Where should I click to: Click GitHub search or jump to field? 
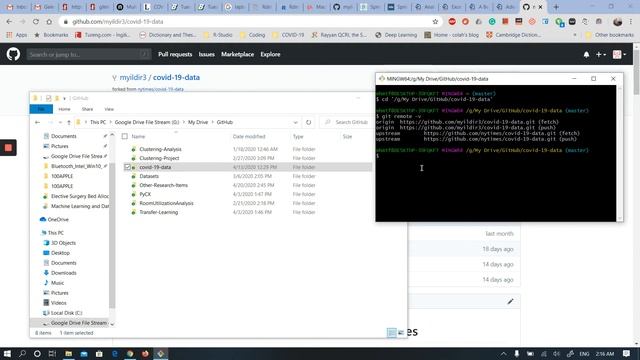coord(89,54)
